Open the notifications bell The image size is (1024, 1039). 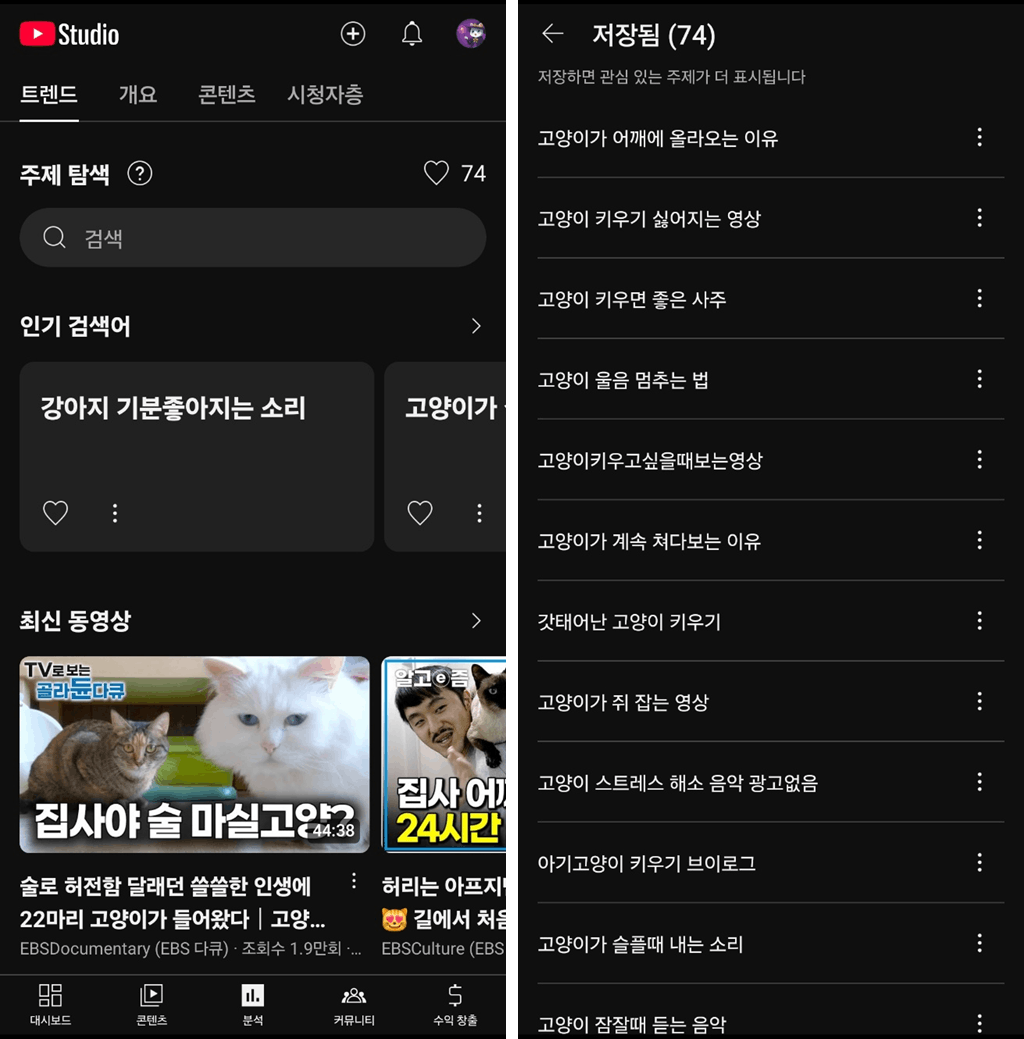click(x=412, y=34)
